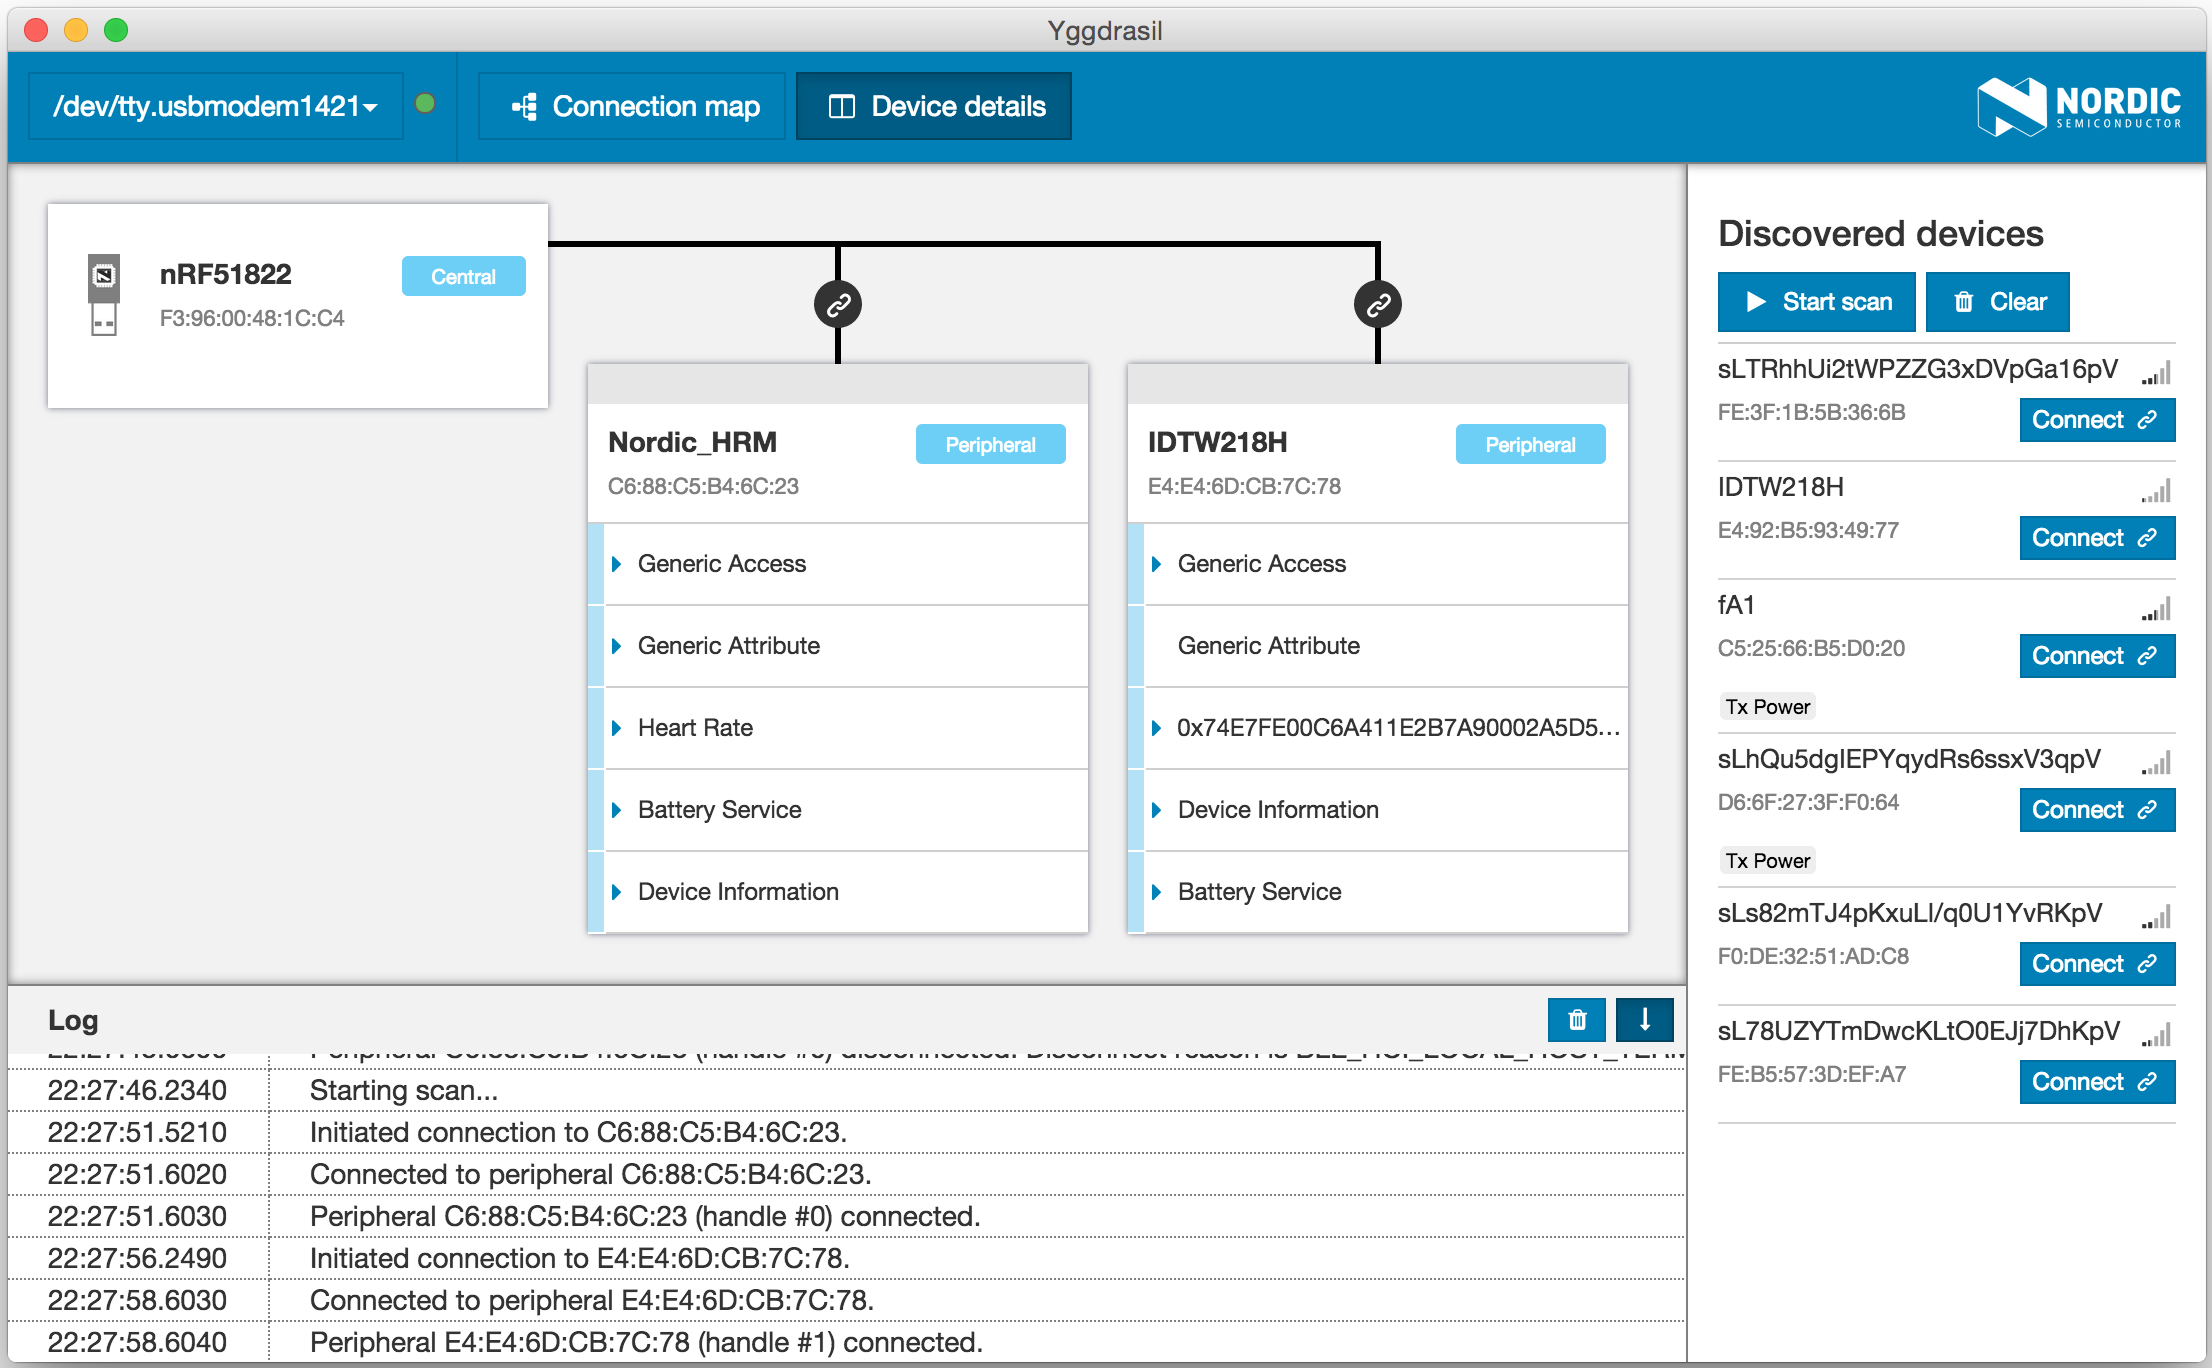This screenshot has height=1368, width=2212.
Task: Start scan for devices
Action: (x=1816, y=302)
